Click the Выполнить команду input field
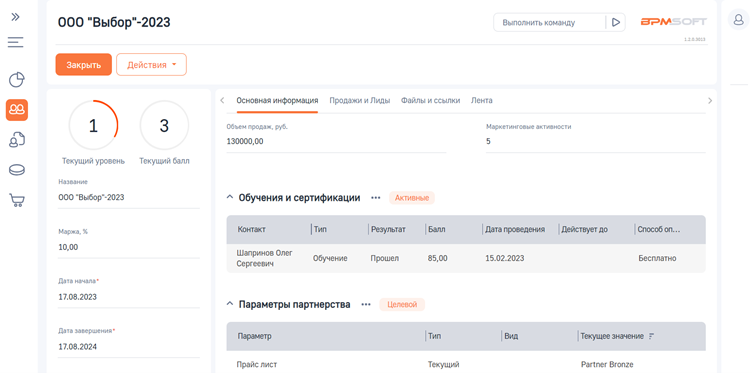This screenshot has height=373, width=752. tap(550, 23)
